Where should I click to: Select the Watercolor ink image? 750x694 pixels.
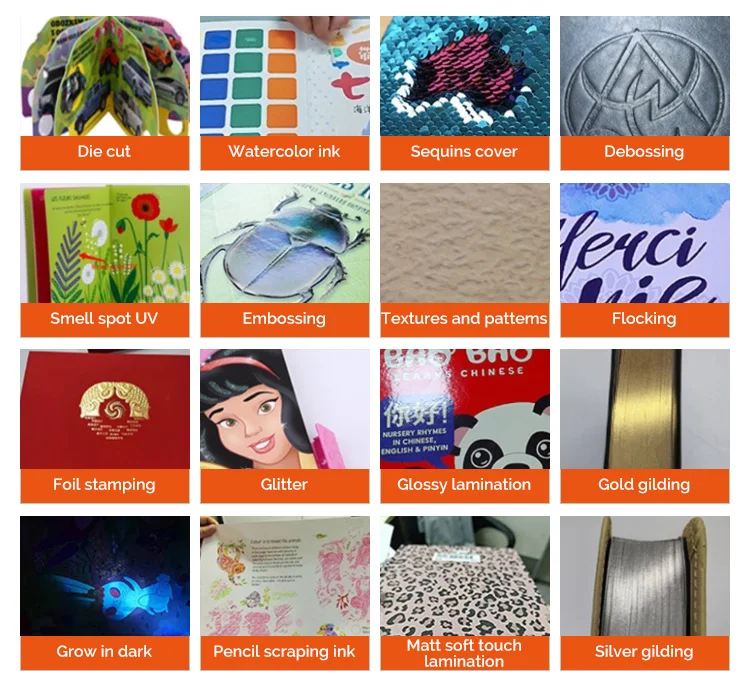click(x=285, y=76)
